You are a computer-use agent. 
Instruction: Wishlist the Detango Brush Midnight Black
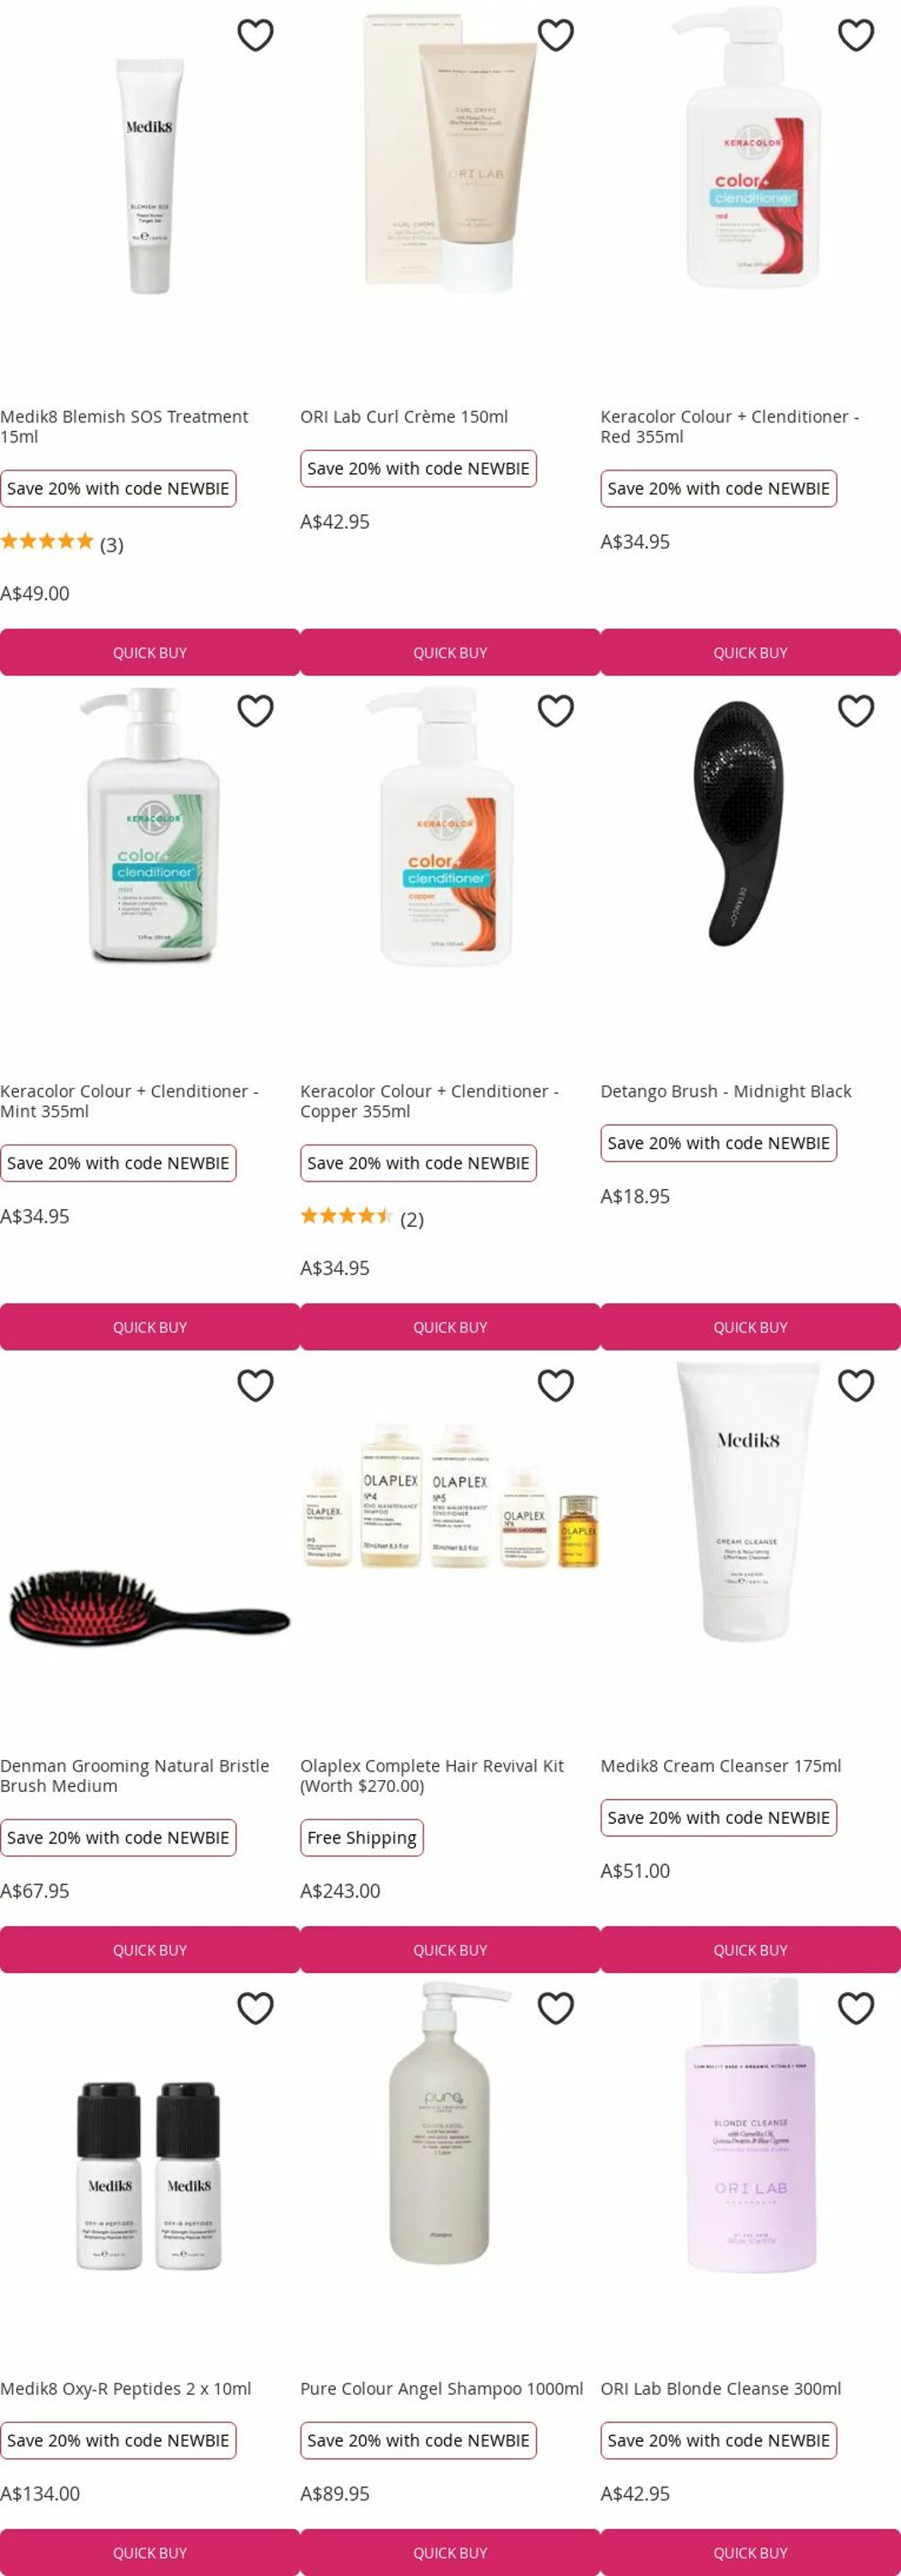[856, 710]
